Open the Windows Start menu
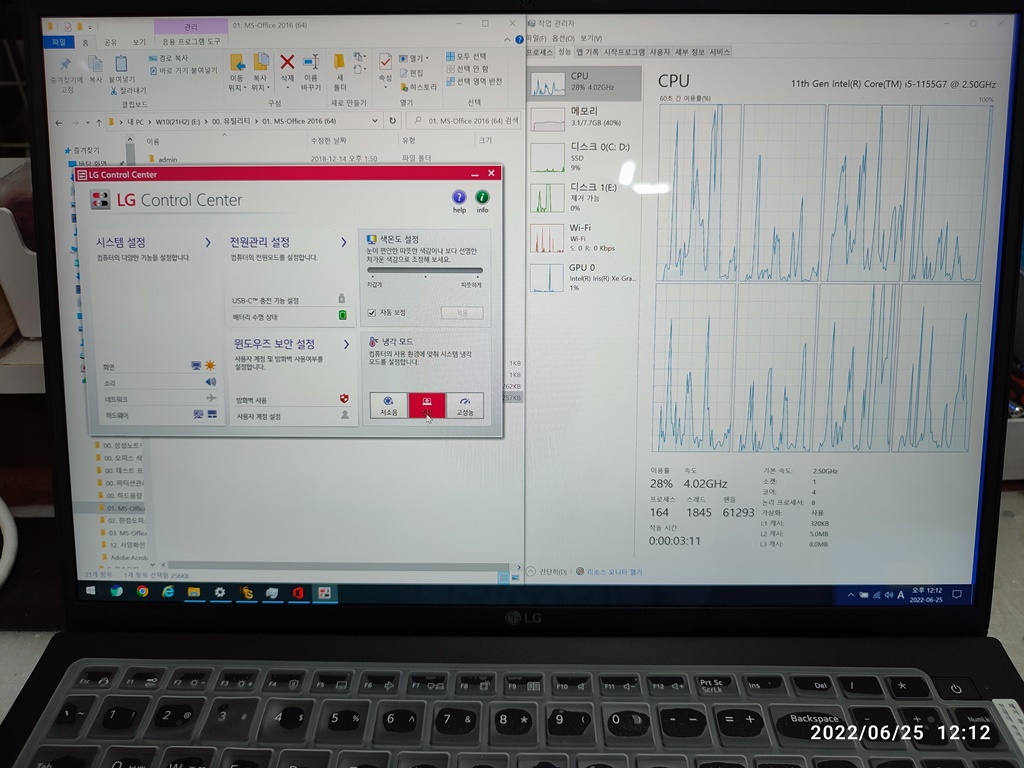Screen dimensions: 1024x768 click(90, 591)
